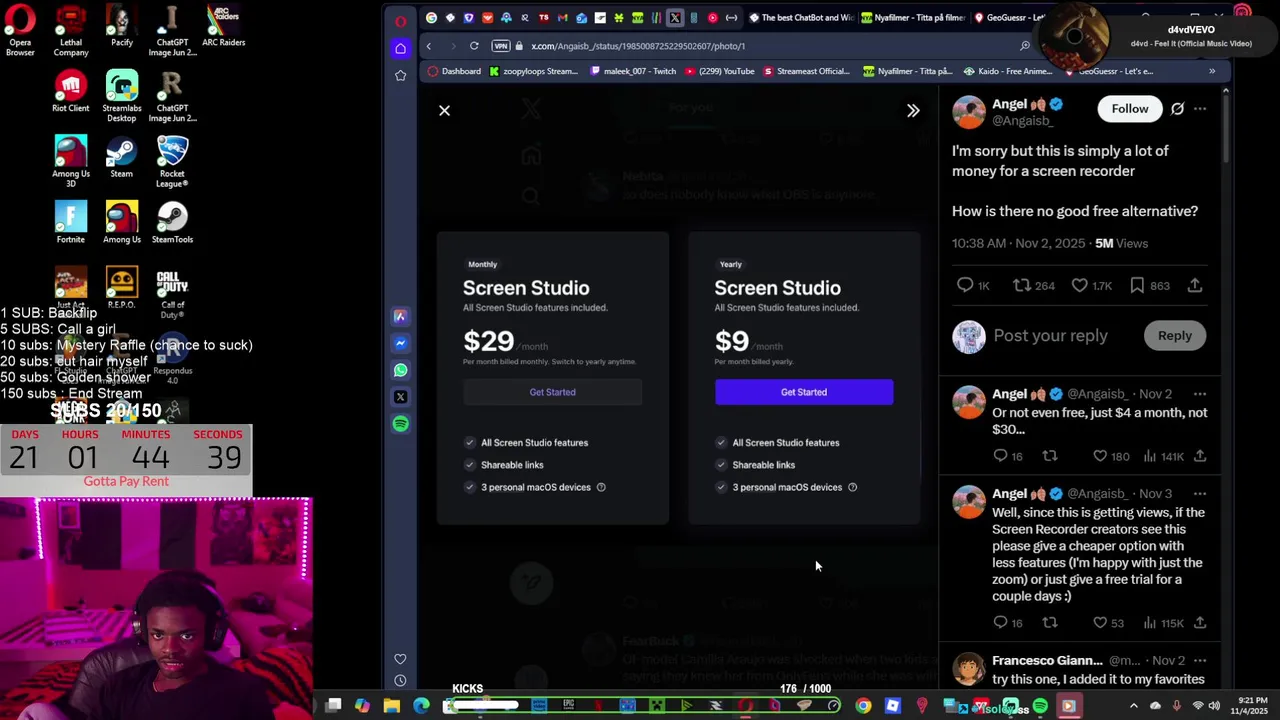Open the Steam desktop shortcut
This screenshot has height=720, width=1280.
(x=121, y=157)
